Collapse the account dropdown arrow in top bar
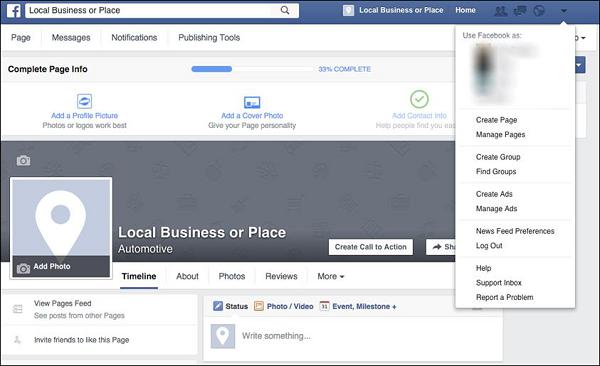The height and width of the screenshot is (366, 600). [x=563, y=11]
